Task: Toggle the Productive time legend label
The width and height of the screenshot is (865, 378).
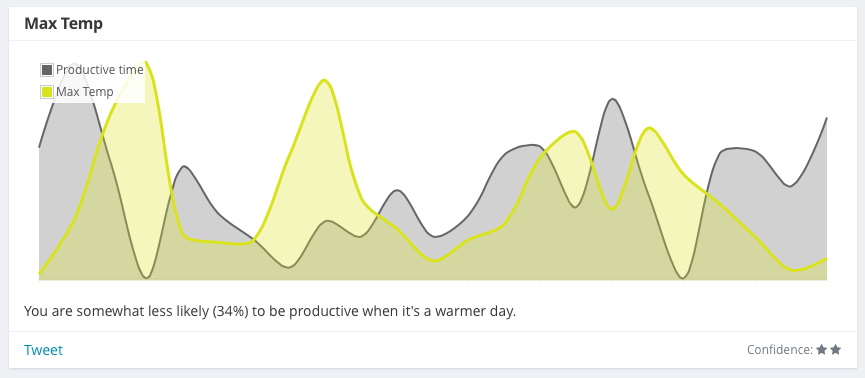Action: click(x=100, y=70)
